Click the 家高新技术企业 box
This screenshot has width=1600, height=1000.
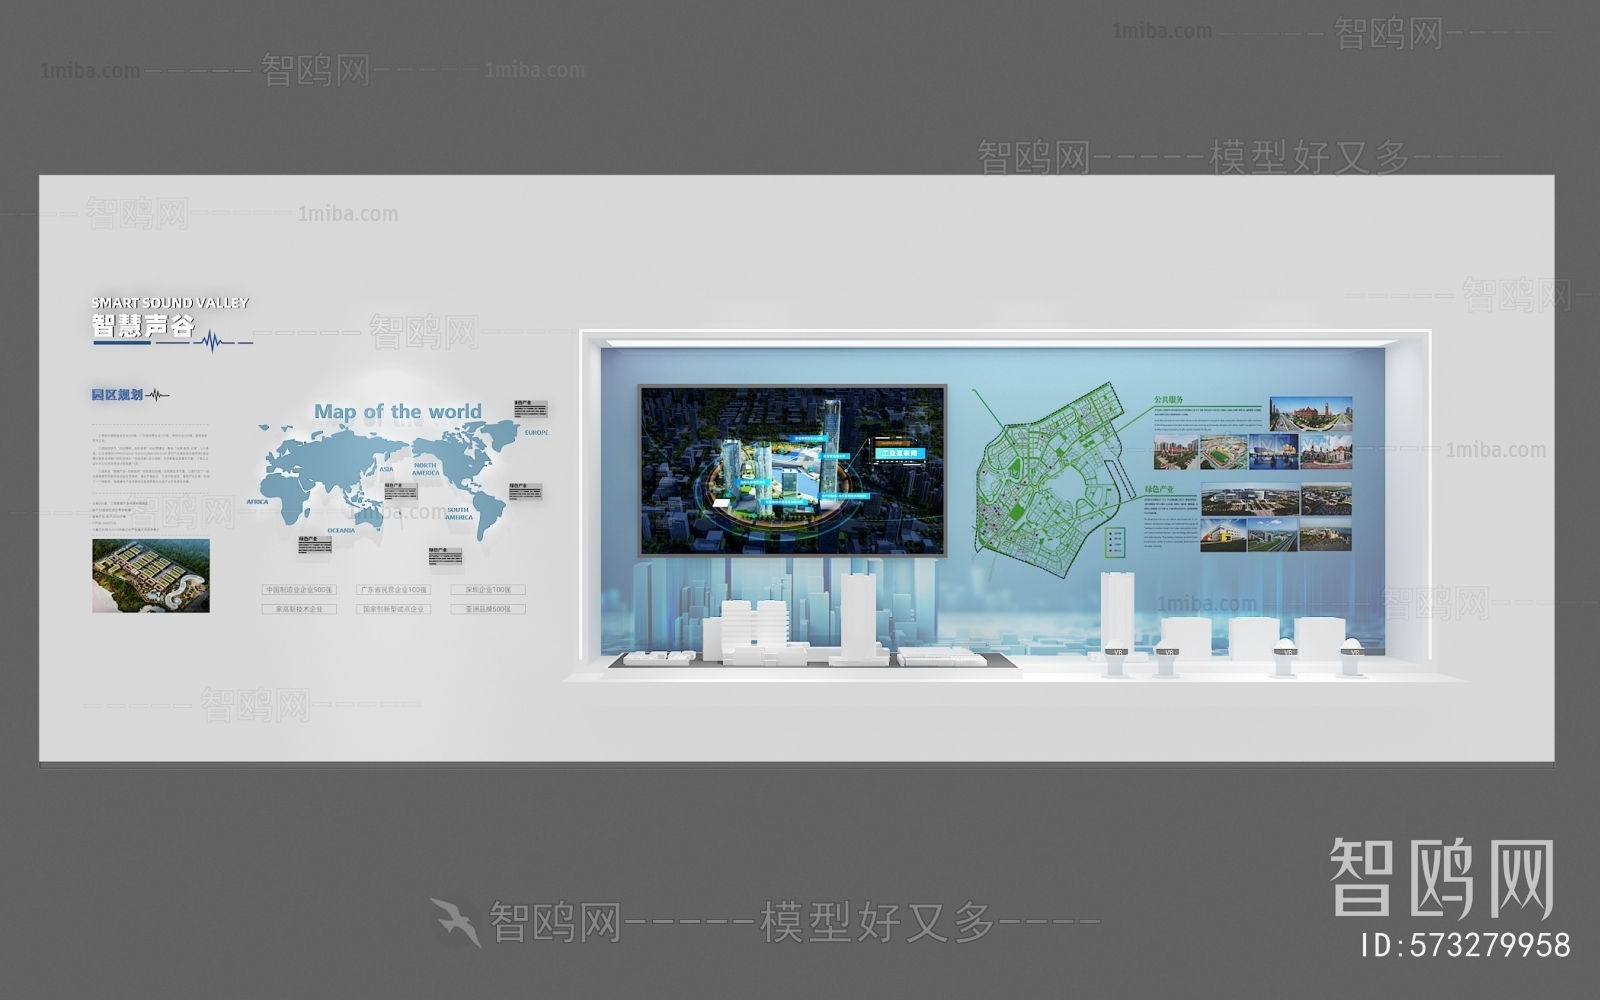pyautogui.click(x=299, y=608)
